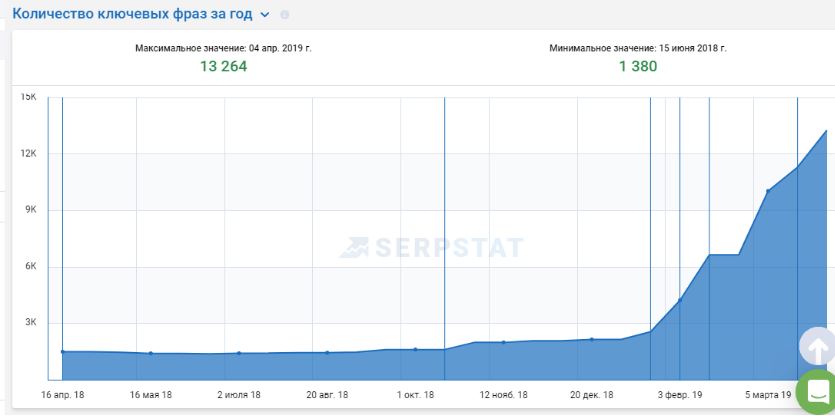Click the 3K y-axis label
The height and width of the screenshot is (416, 835).
click(x=31, y=323)
